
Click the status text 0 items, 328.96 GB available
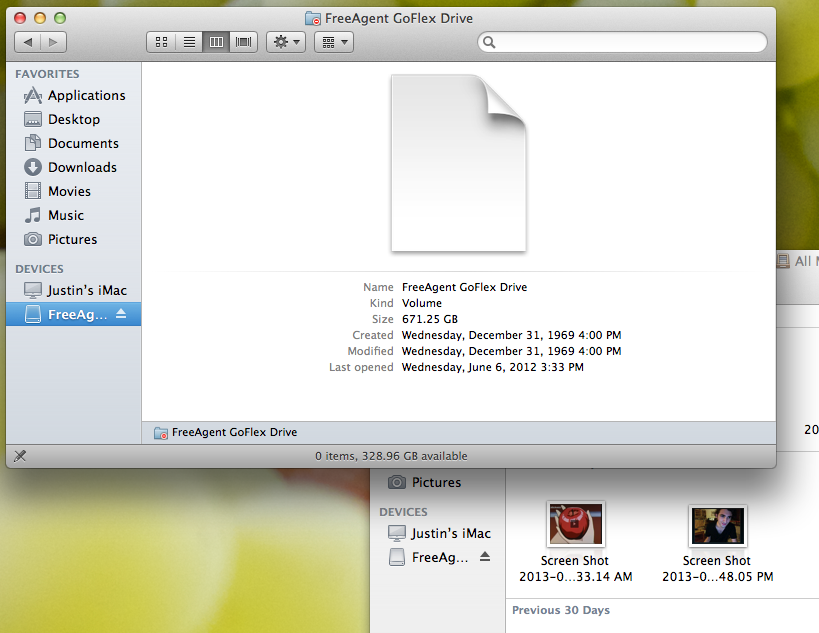(391, 456)
